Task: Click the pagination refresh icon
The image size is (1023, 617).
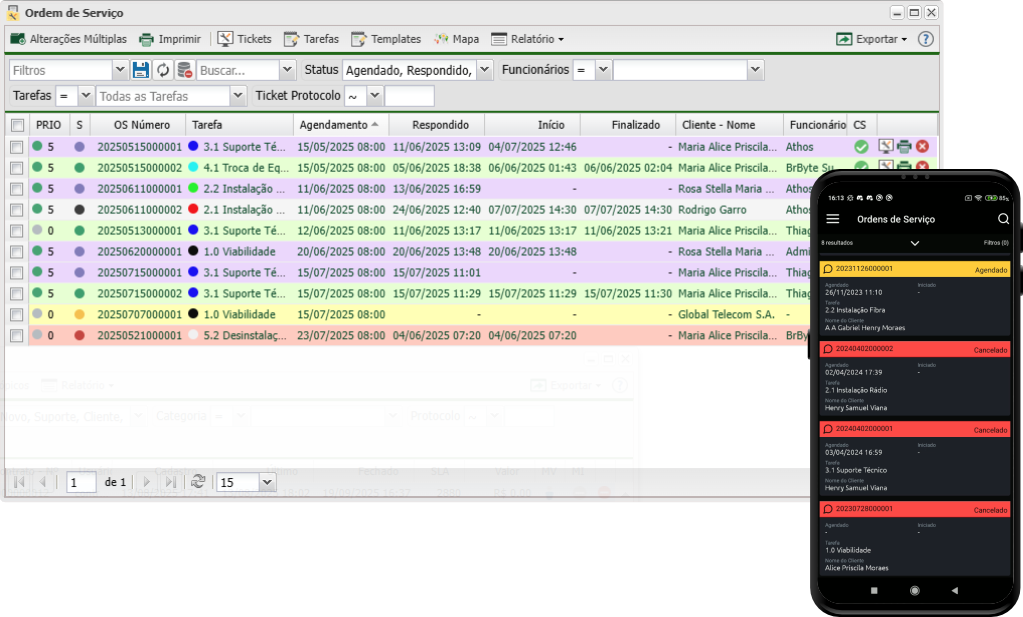Action: (198, 482)
